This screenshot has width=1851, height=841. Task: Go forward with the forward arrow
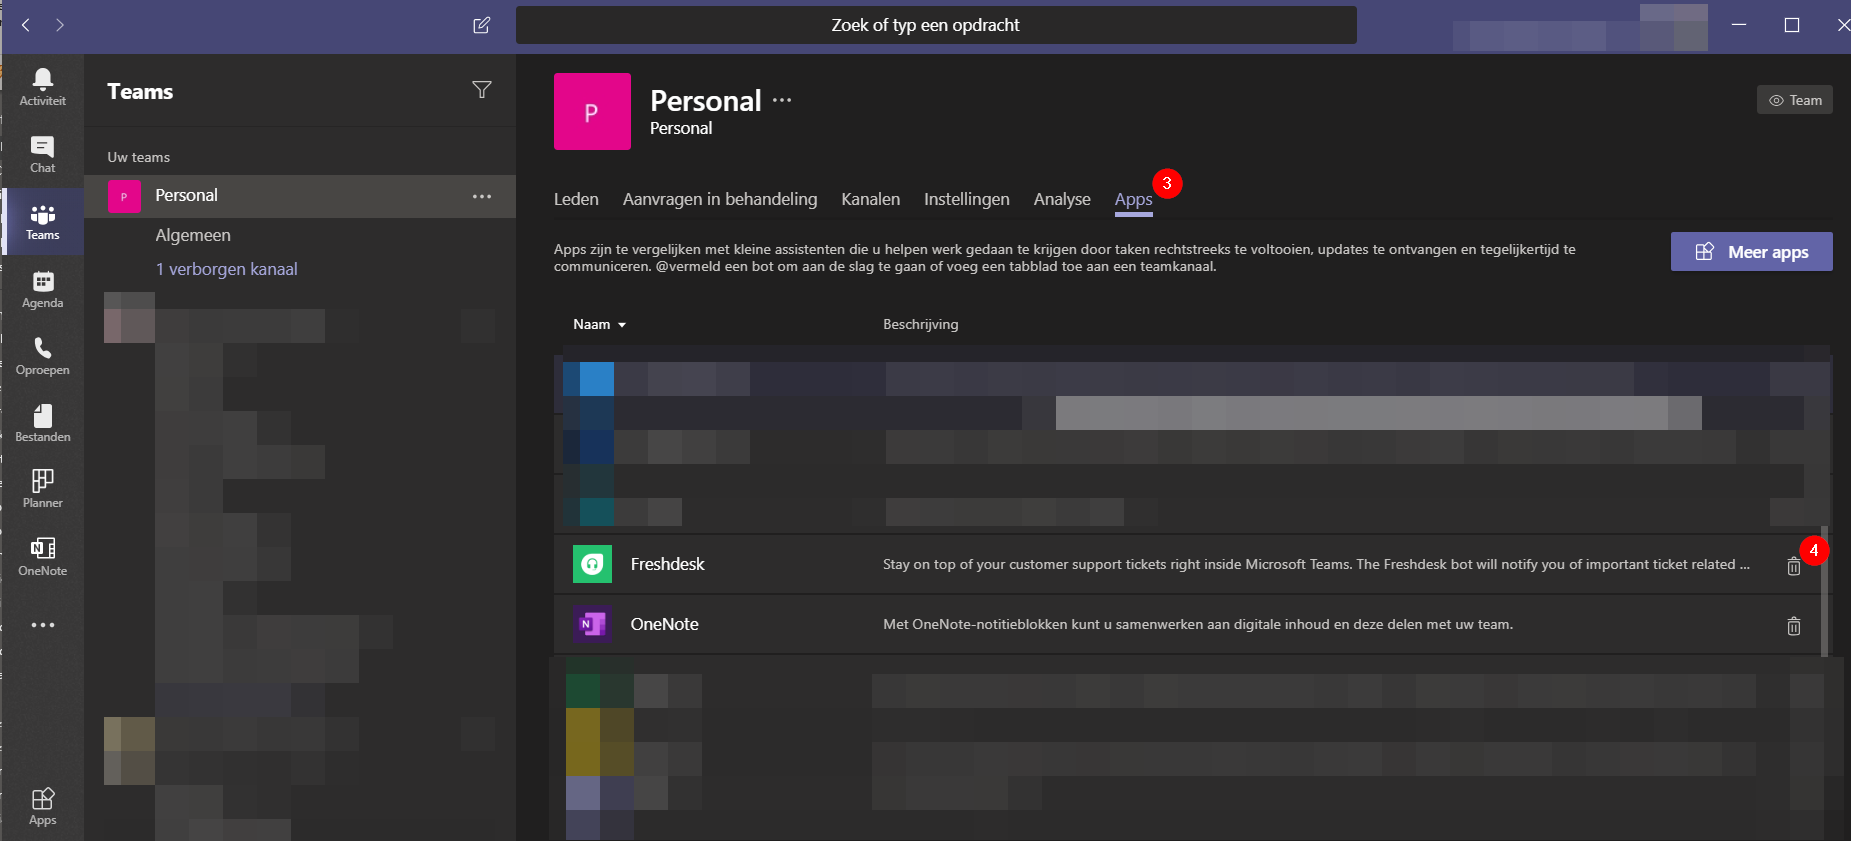60,25
